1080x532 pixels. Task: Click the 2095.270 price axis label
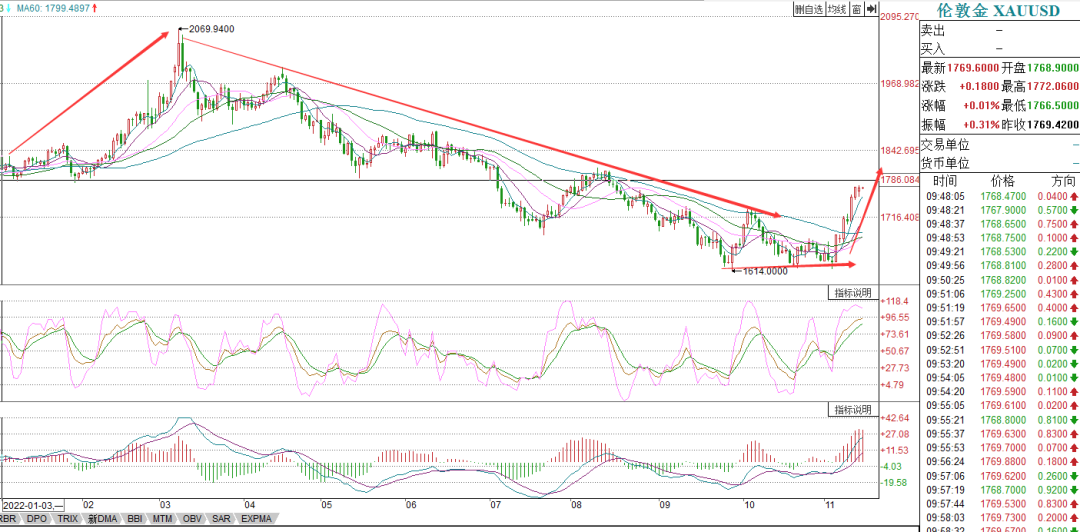pyautogui.click(x=900, y=16)
